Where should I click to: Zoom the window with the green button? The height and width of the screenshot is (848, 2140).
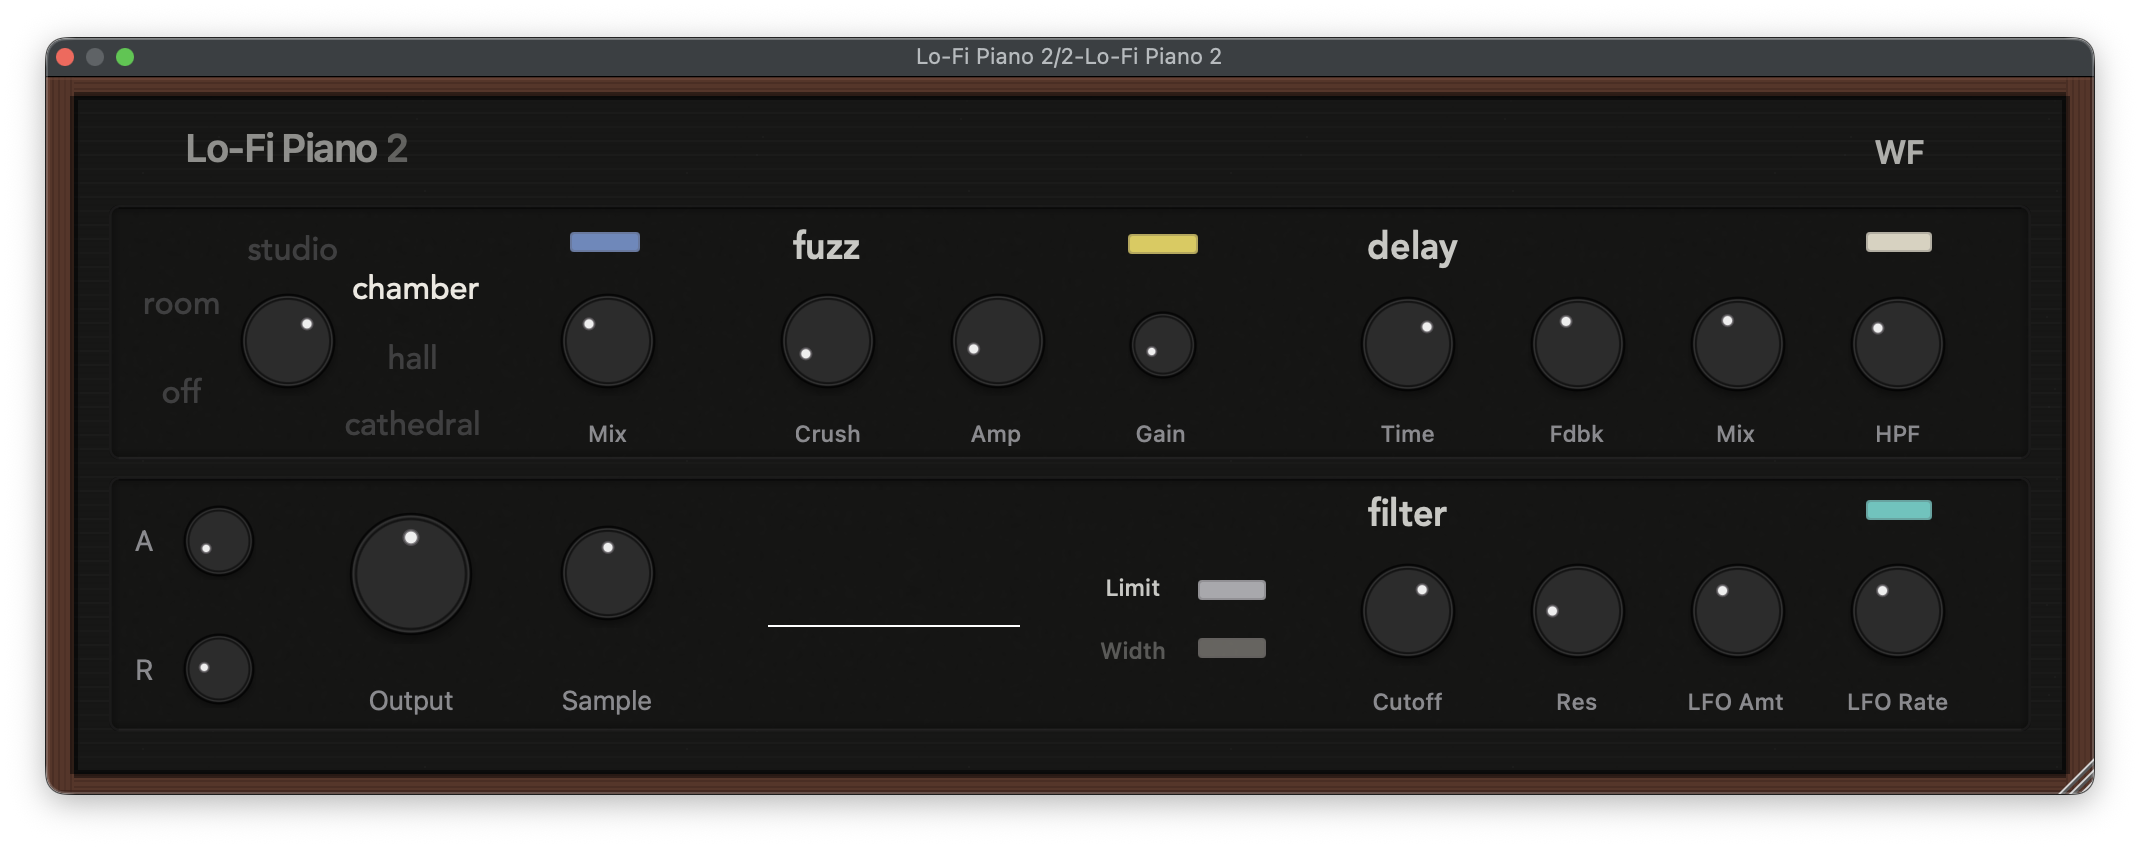[125, 57]
